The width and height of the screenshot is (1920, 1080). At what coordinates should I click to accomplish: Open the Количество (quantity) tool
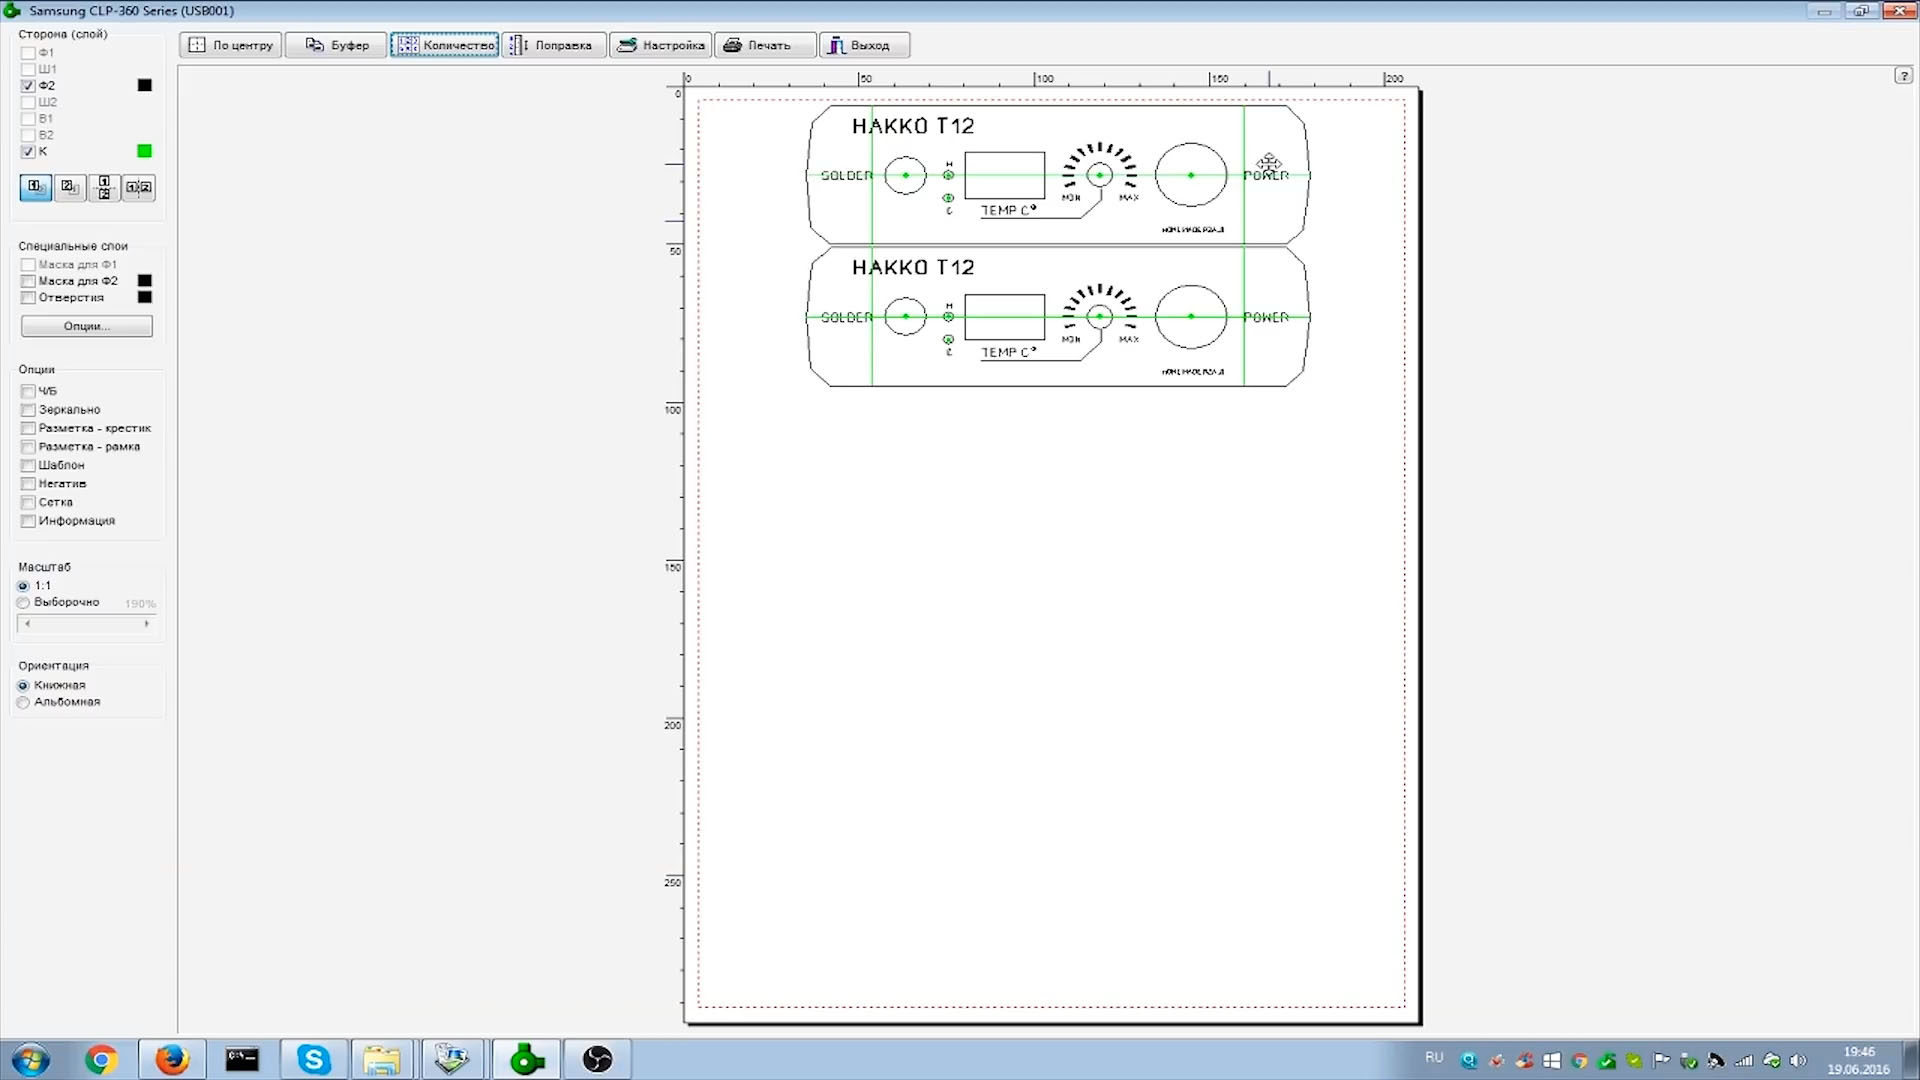point(445,45)
